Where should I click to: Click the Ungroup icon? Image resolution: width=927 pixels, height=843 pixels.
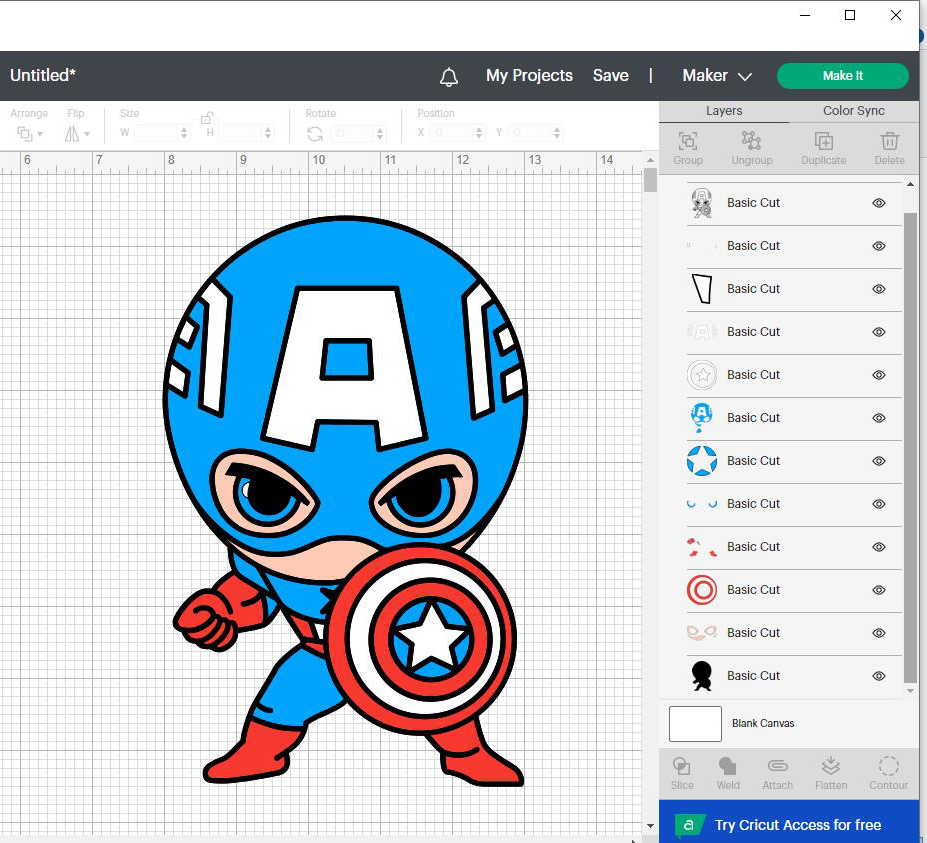(751, 141)
